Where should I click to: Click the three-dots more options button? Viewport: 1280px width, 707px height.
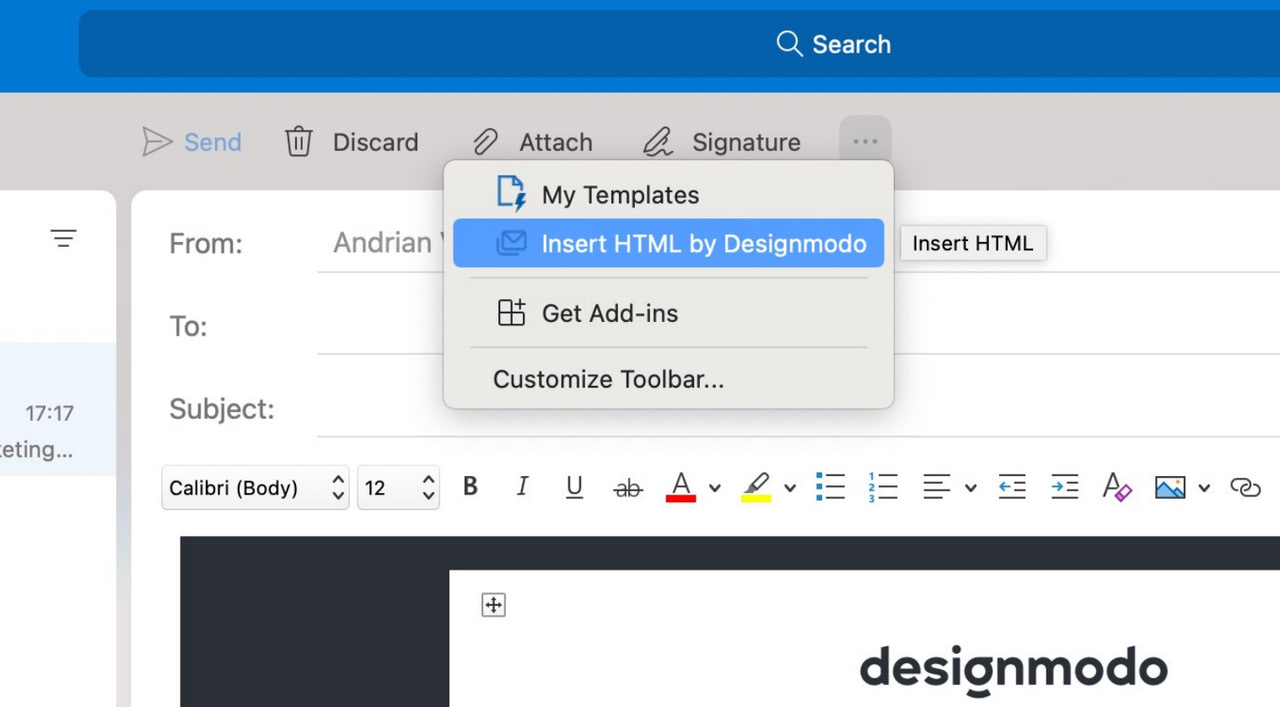click(865, 142)
